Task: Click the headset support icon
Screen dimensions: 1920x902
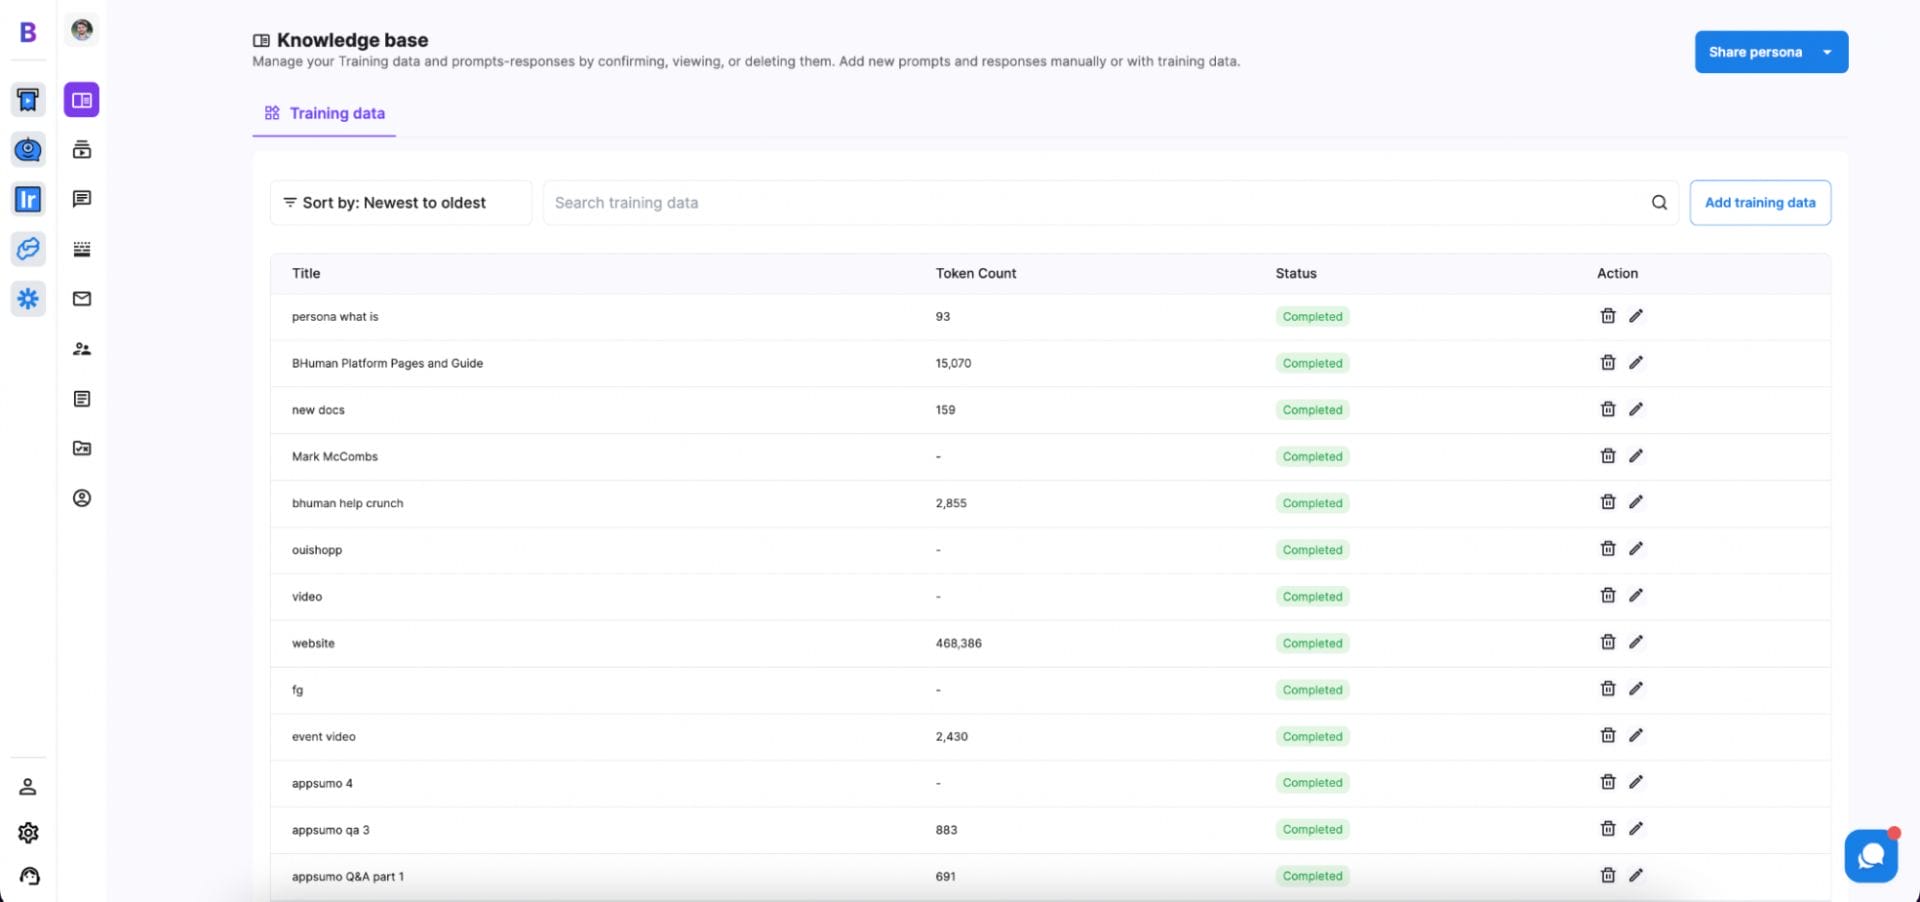Action: [29, 877]
